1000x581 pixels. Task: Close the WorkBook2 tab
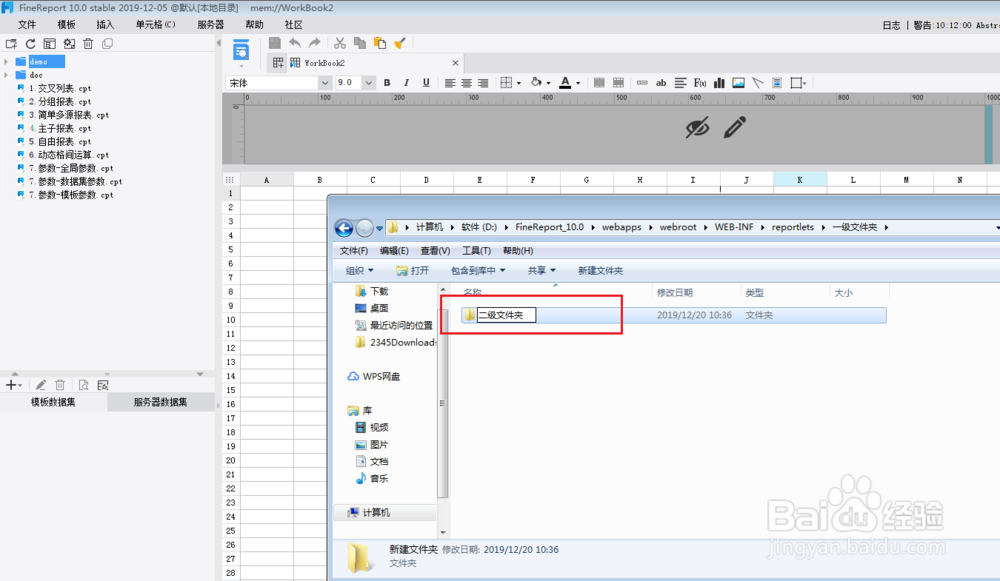click(x=455, y=63)
